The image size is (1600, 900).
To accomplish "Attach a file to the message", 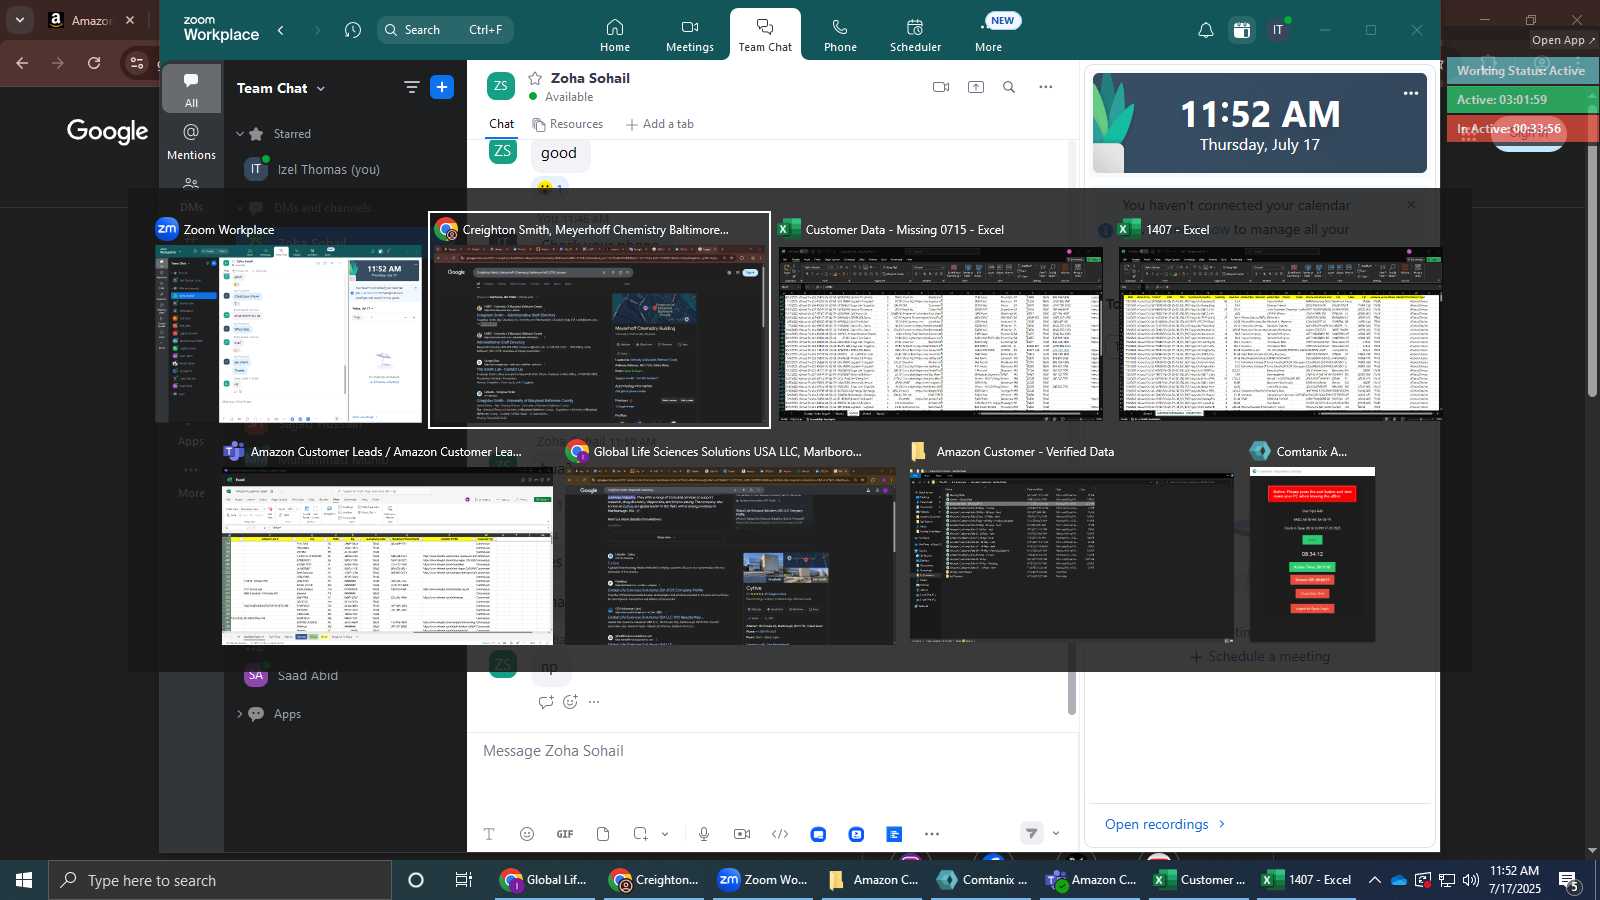I will coord(603,834).
